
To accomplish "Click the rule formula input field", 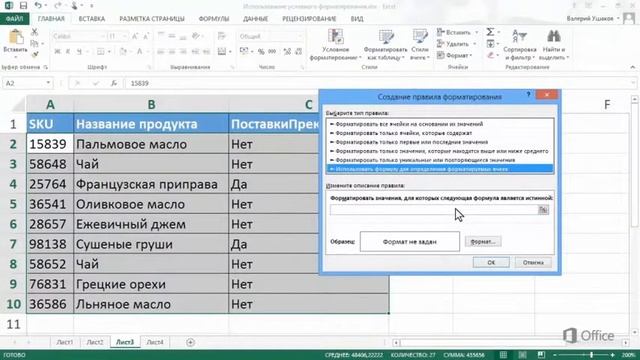I will [434, 210].
